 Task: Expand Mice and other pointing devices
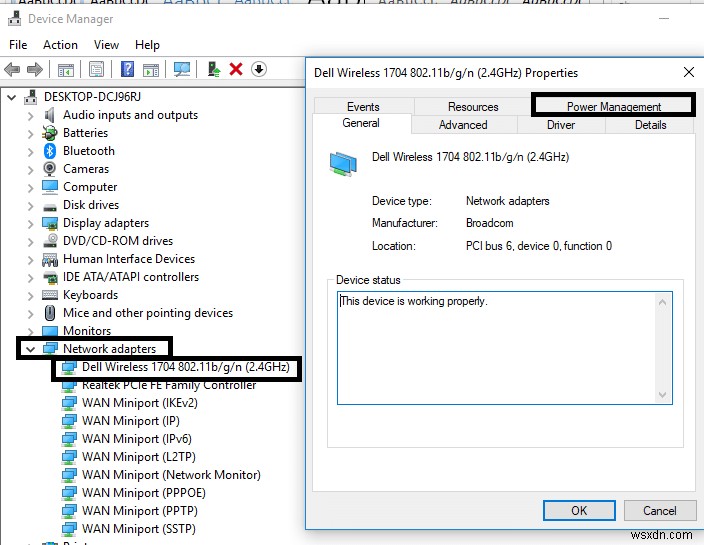pos(30,313)
